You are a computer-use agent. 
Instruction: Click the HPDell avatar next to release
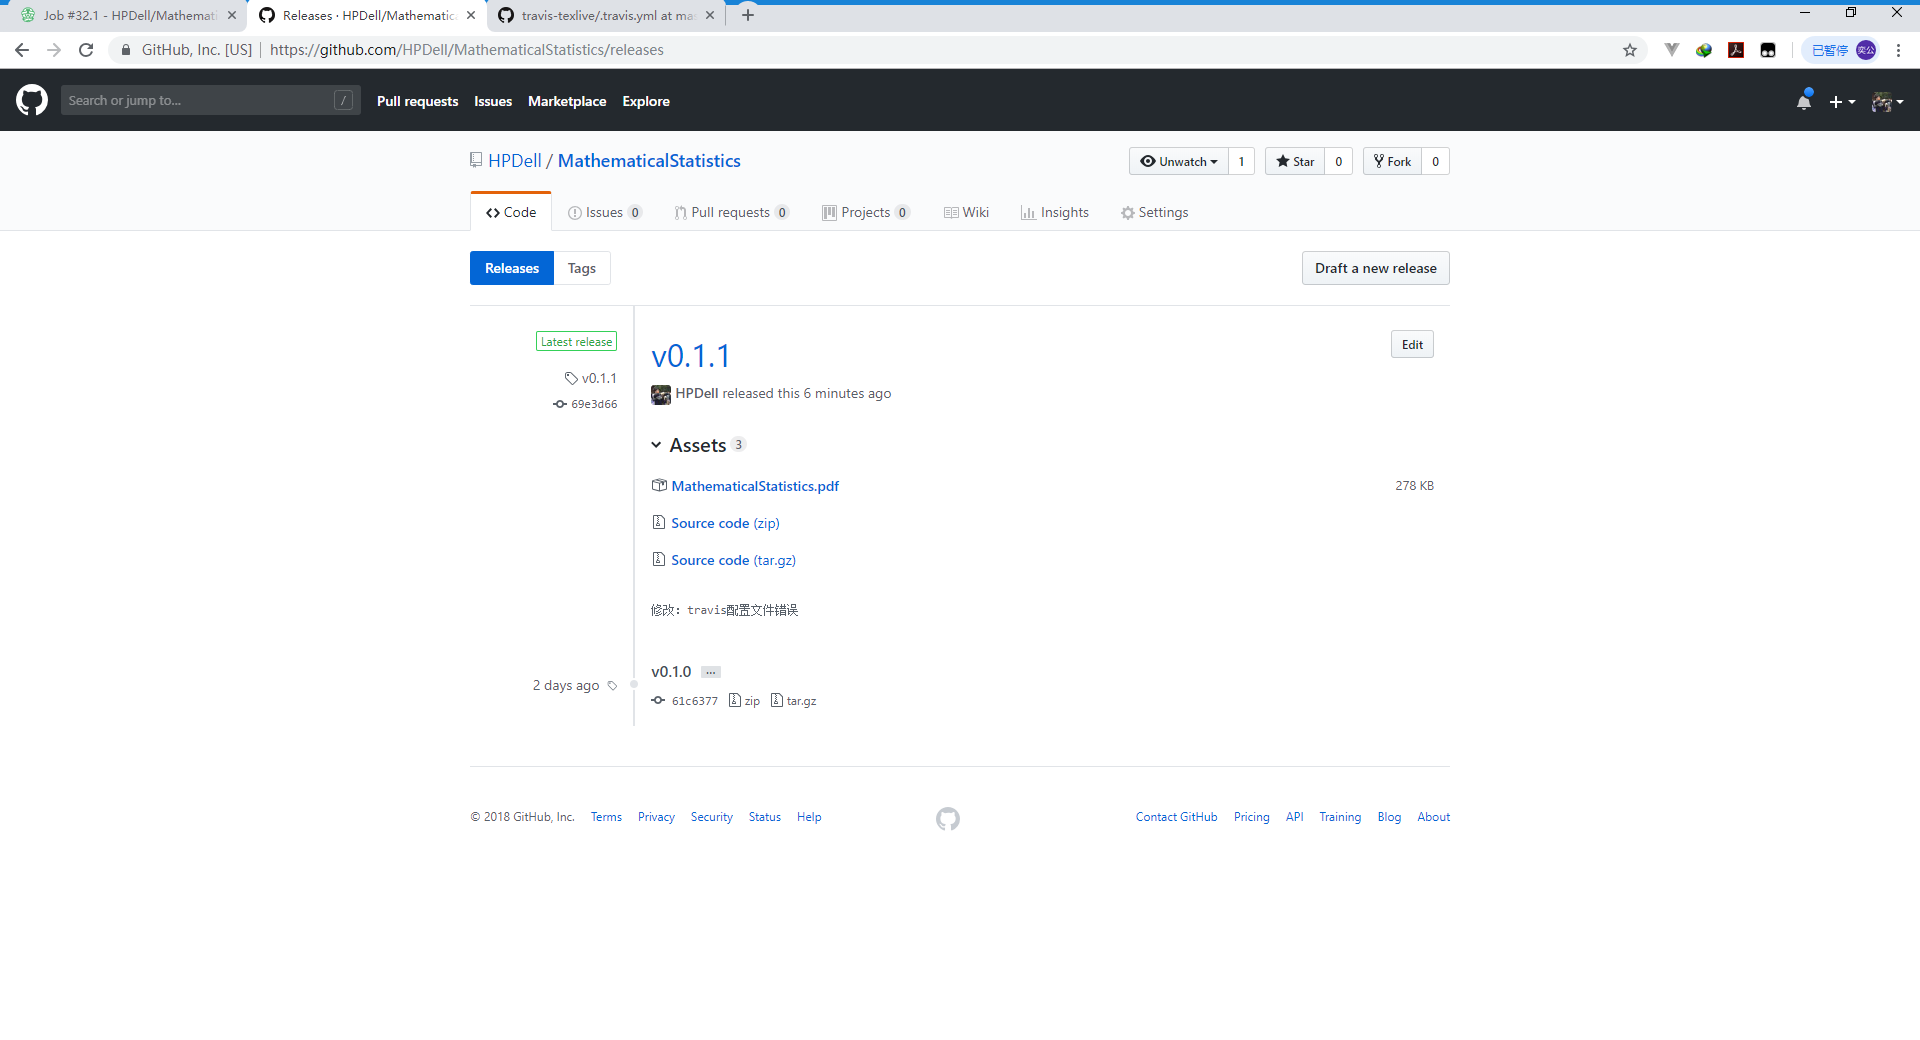click(660, 394)
